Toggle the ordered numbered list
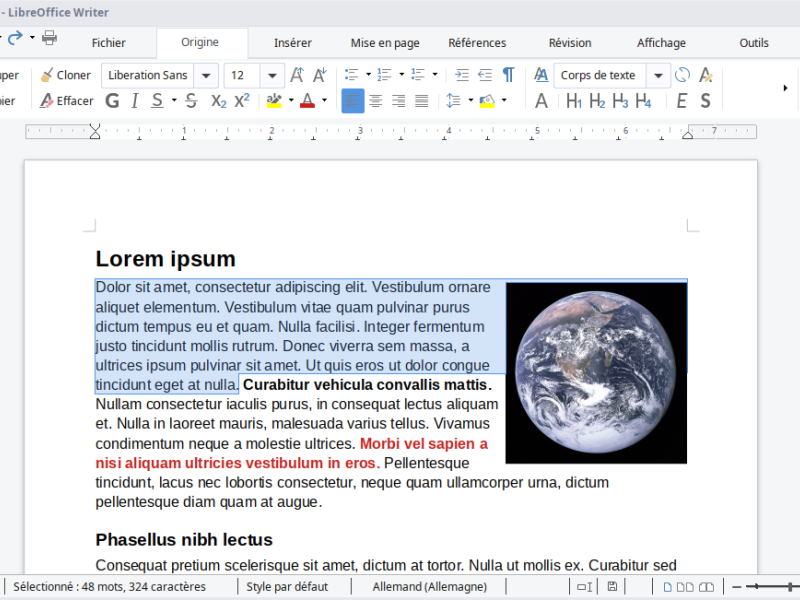The width and height of the screenshot is (800, 600). (x=384, y=75)
